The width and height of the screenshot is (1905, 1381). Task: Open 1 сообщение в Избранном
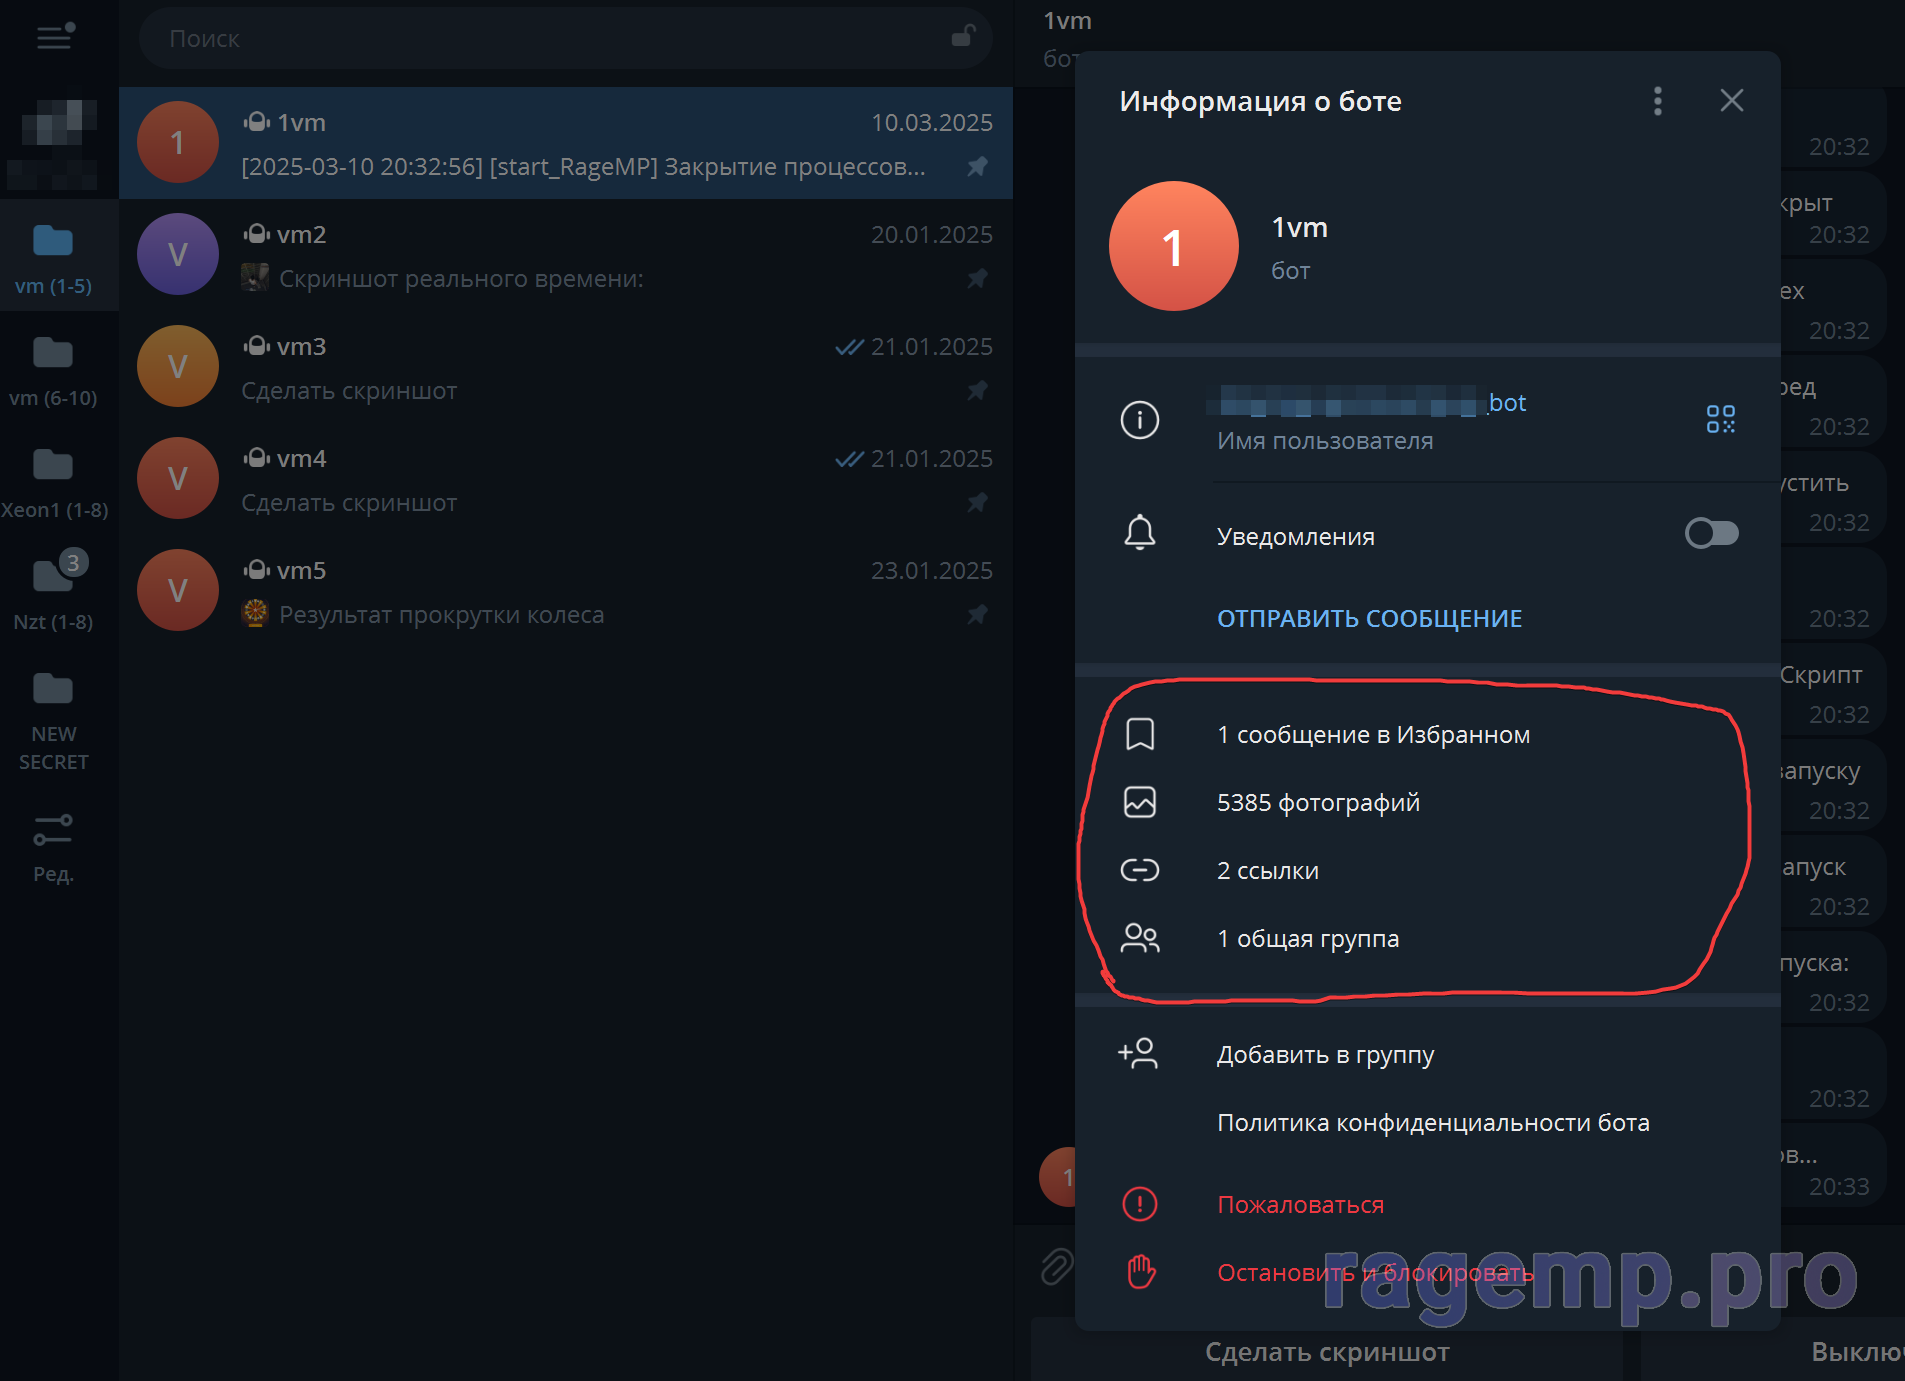coord(1372,735)
